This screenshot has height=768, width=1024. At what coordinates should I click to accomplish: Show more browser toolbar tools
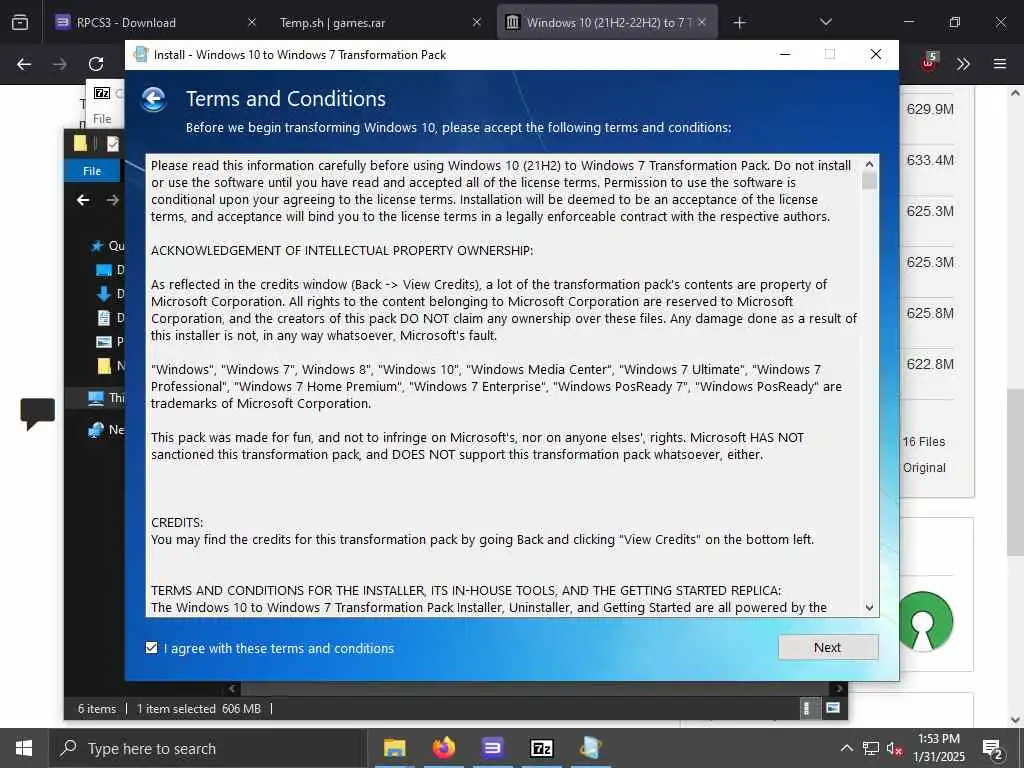click(x=963, y=64)
